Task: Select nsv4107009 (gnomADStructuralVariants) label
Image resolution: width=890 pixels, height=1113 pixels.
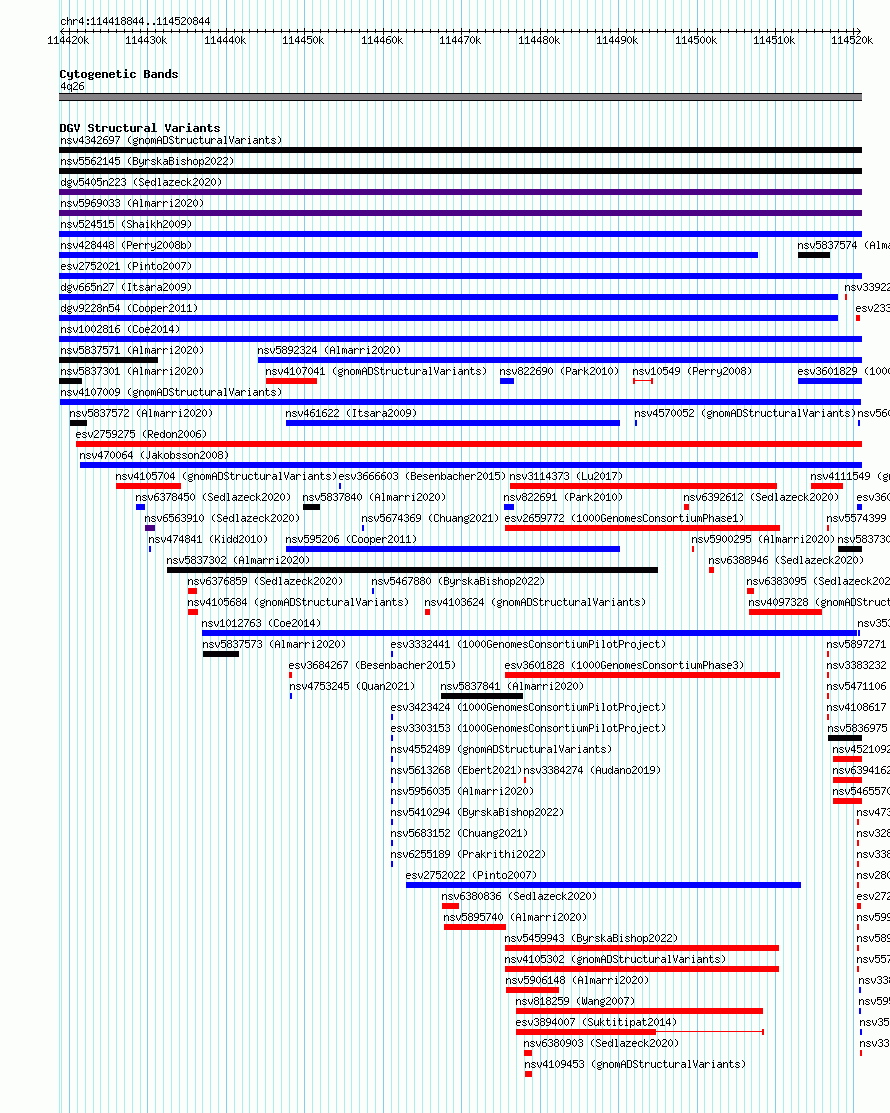Action: point(171,393)
